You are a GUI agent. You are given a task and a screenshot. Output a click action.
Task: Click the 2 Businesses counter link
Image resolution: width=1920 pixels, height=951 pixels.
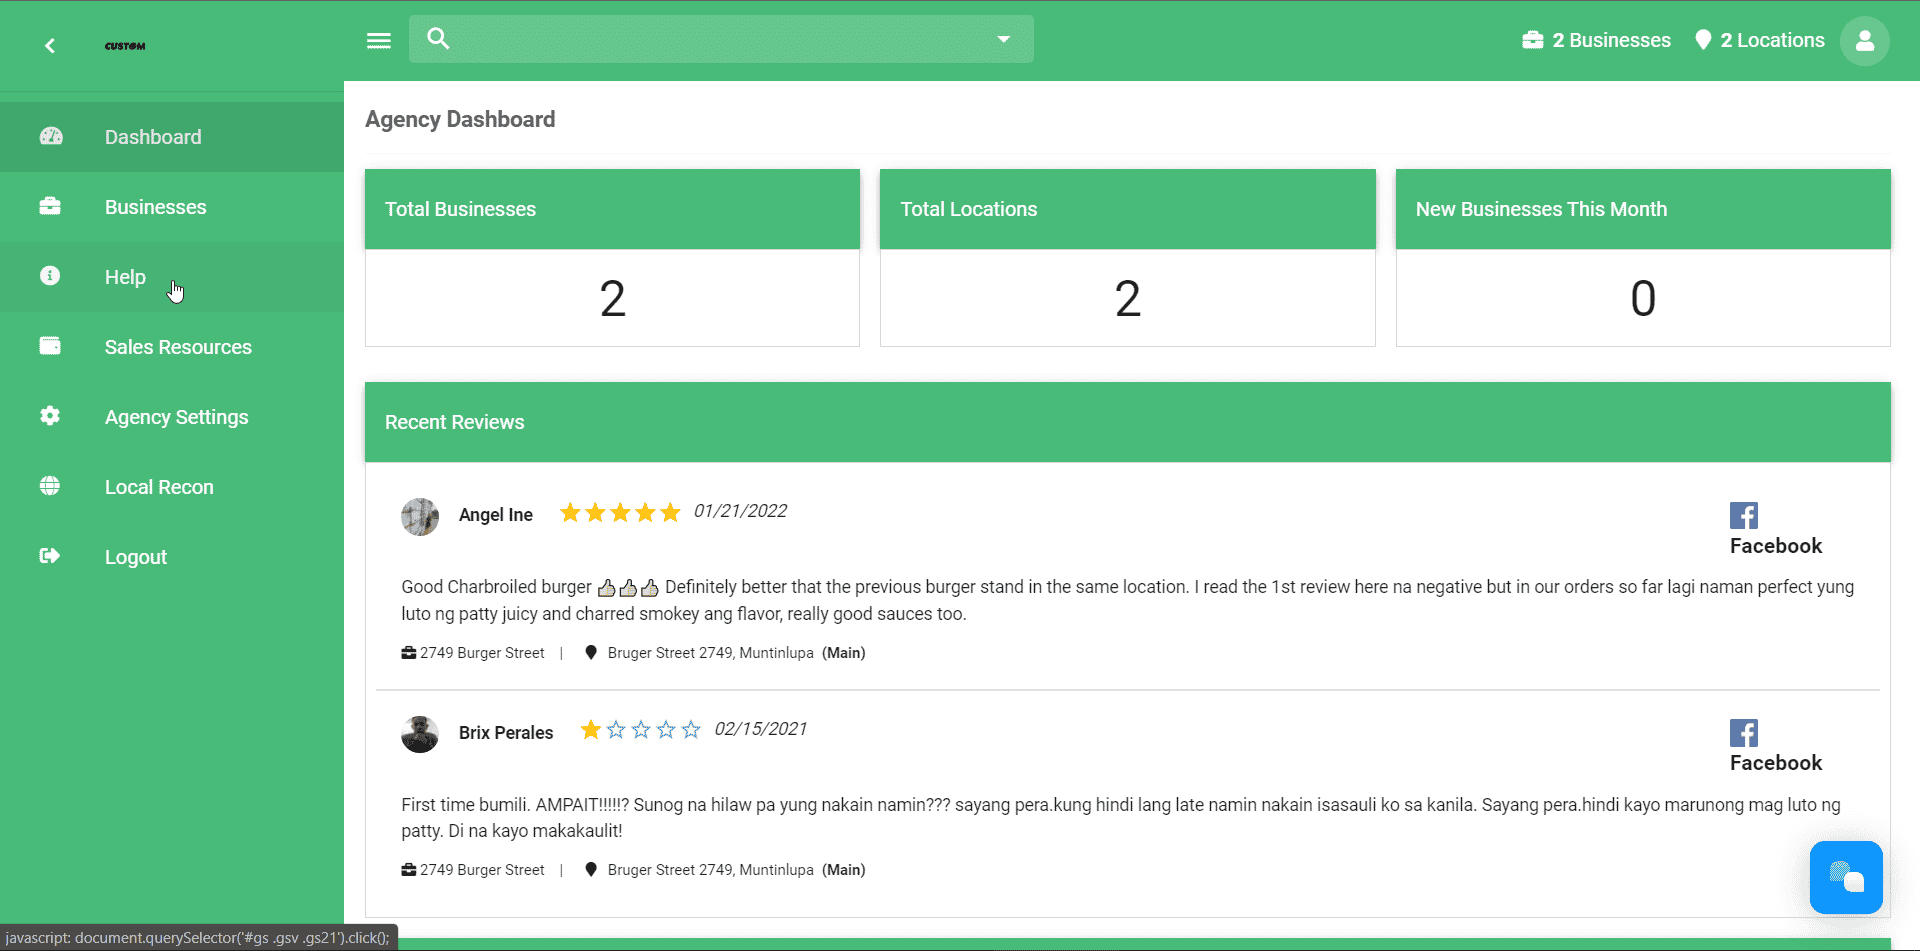click(x=1595, y=40)
